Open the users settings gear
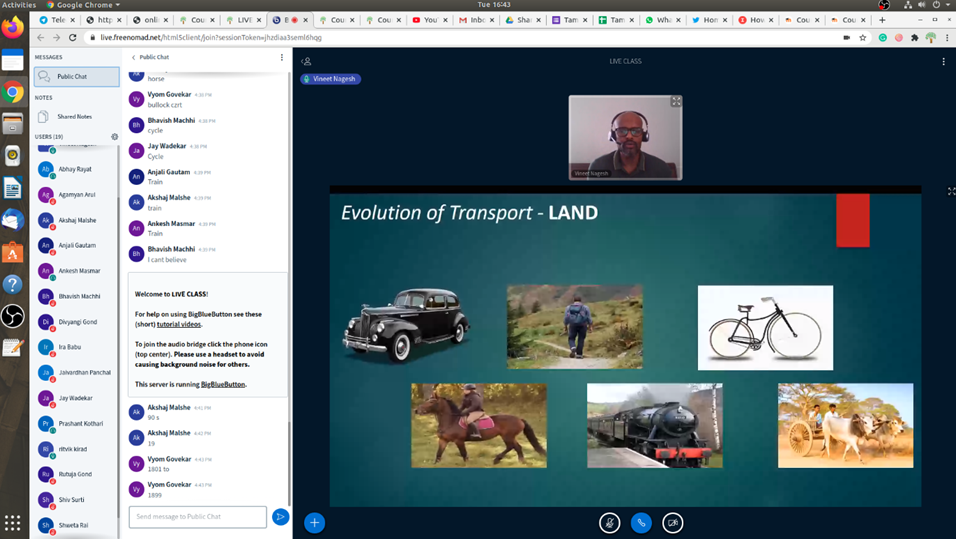The image size is (956, 540). click(114, 137)
